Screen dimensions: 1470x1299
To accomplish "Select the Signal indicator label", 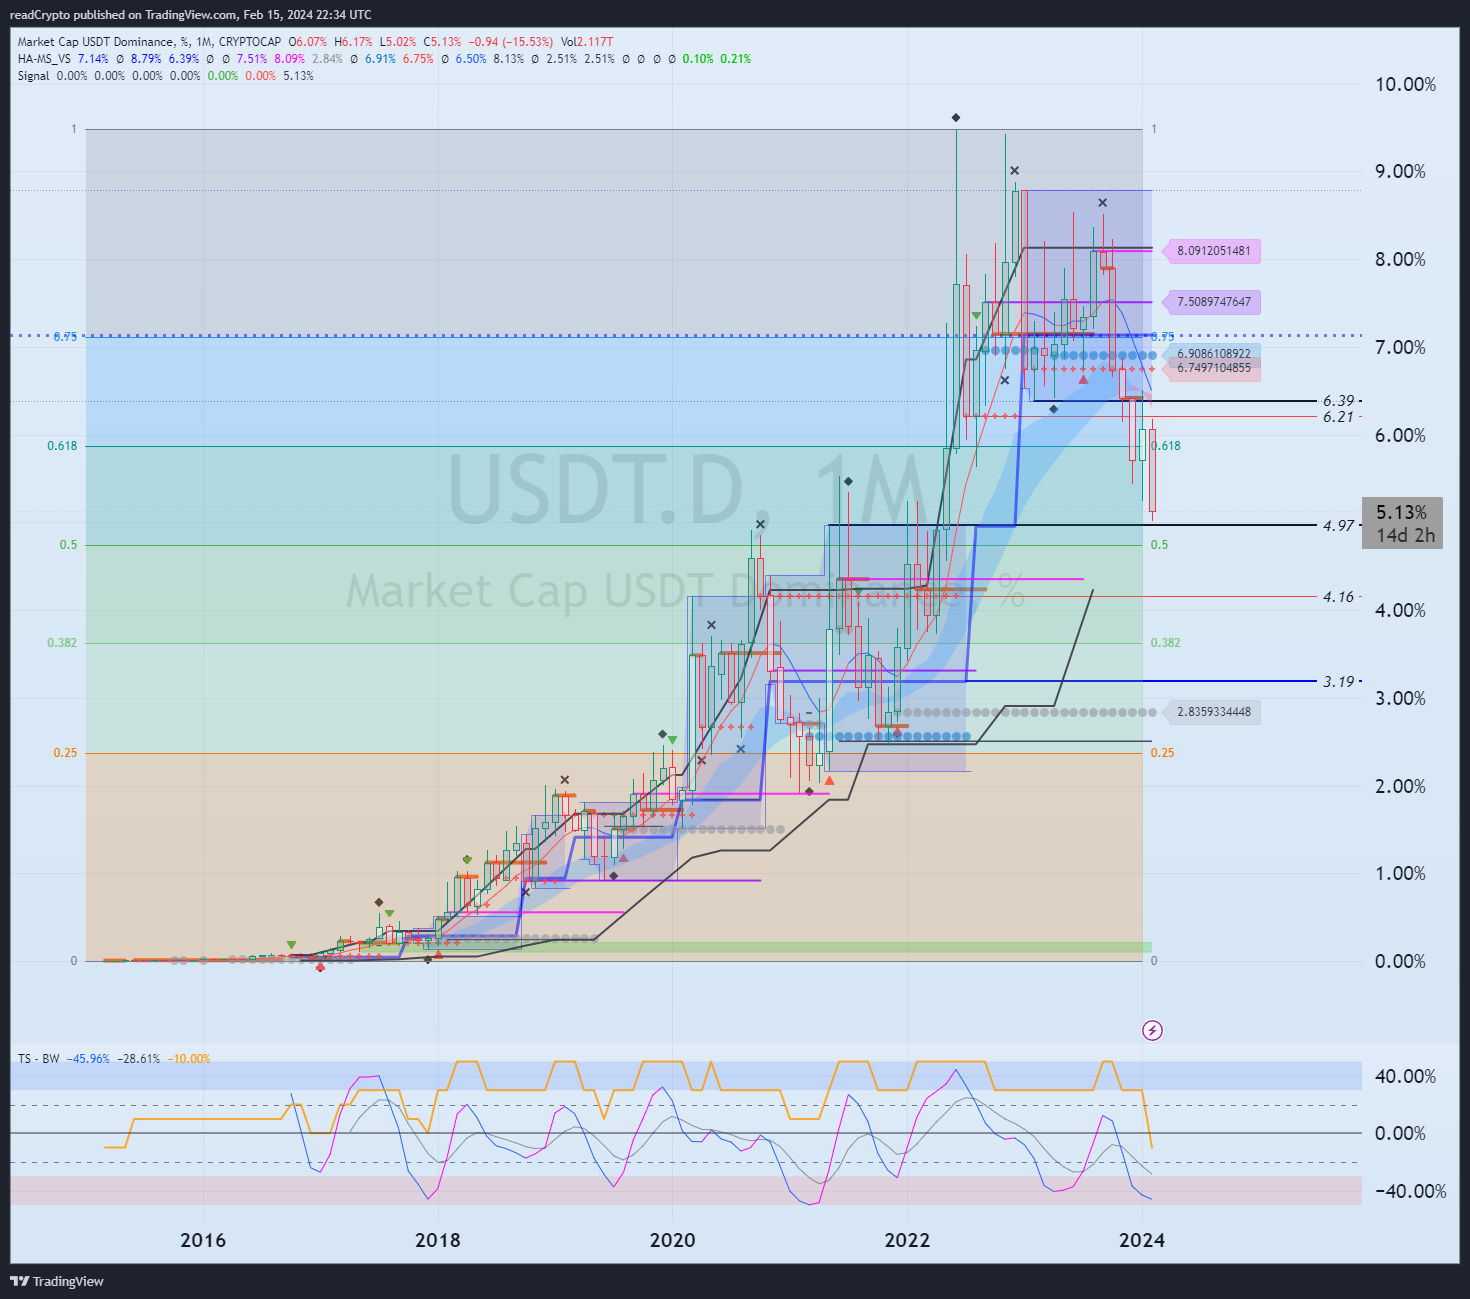I will click(x=33, y=76).
